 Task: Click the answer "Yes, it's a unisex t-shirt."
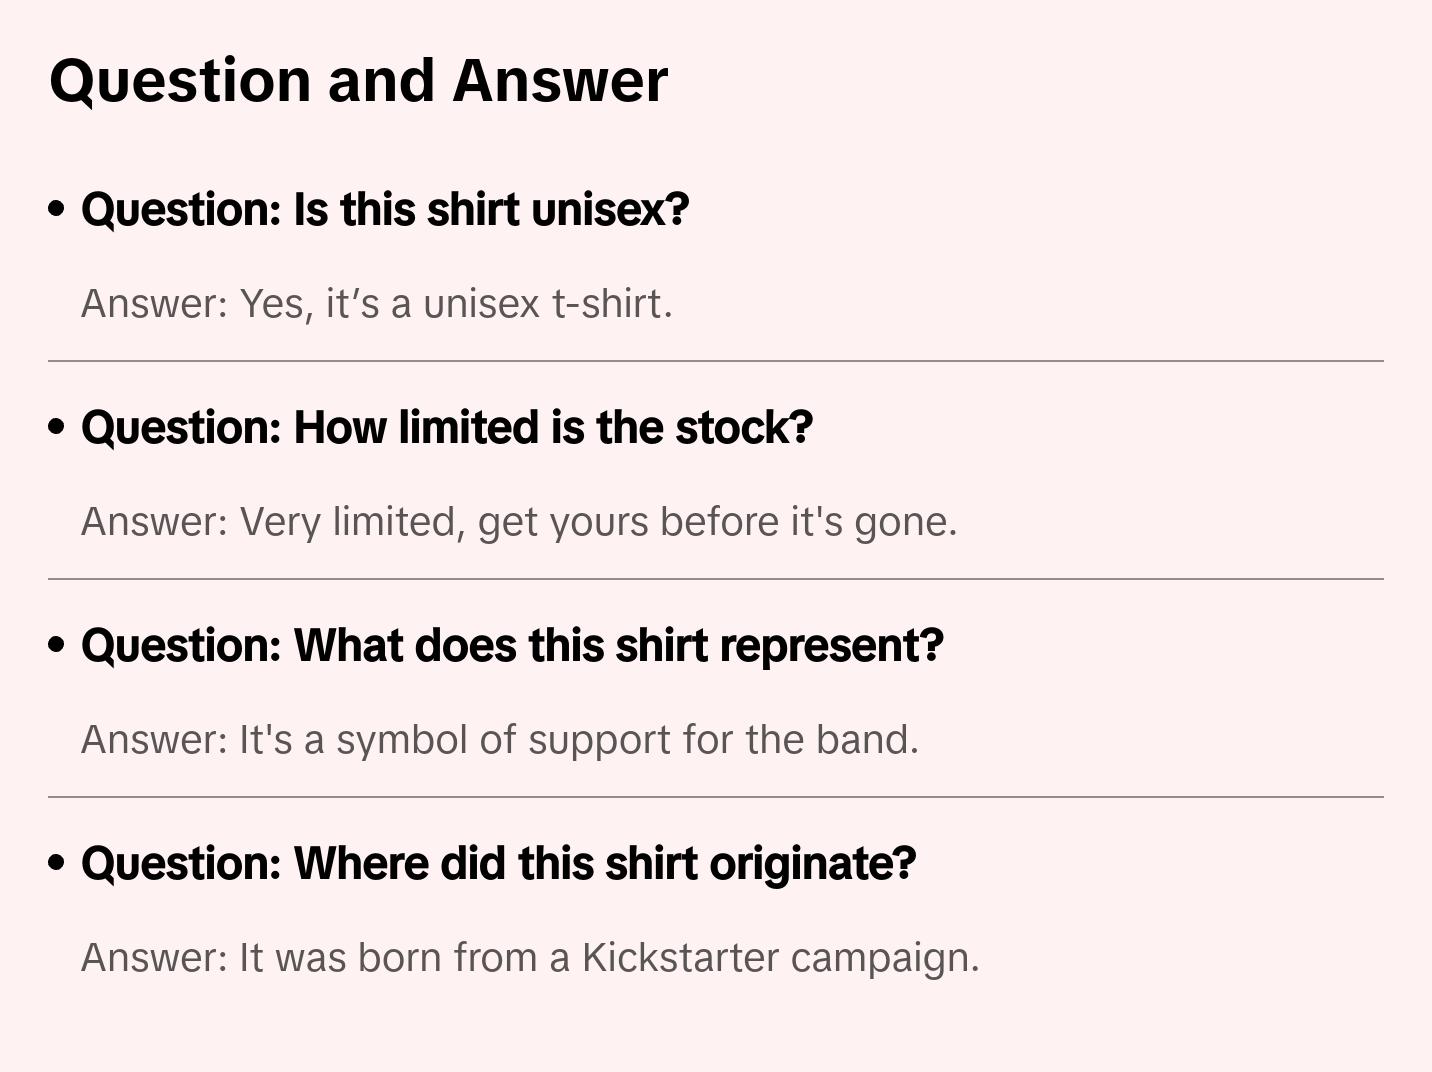coord(377,304)
